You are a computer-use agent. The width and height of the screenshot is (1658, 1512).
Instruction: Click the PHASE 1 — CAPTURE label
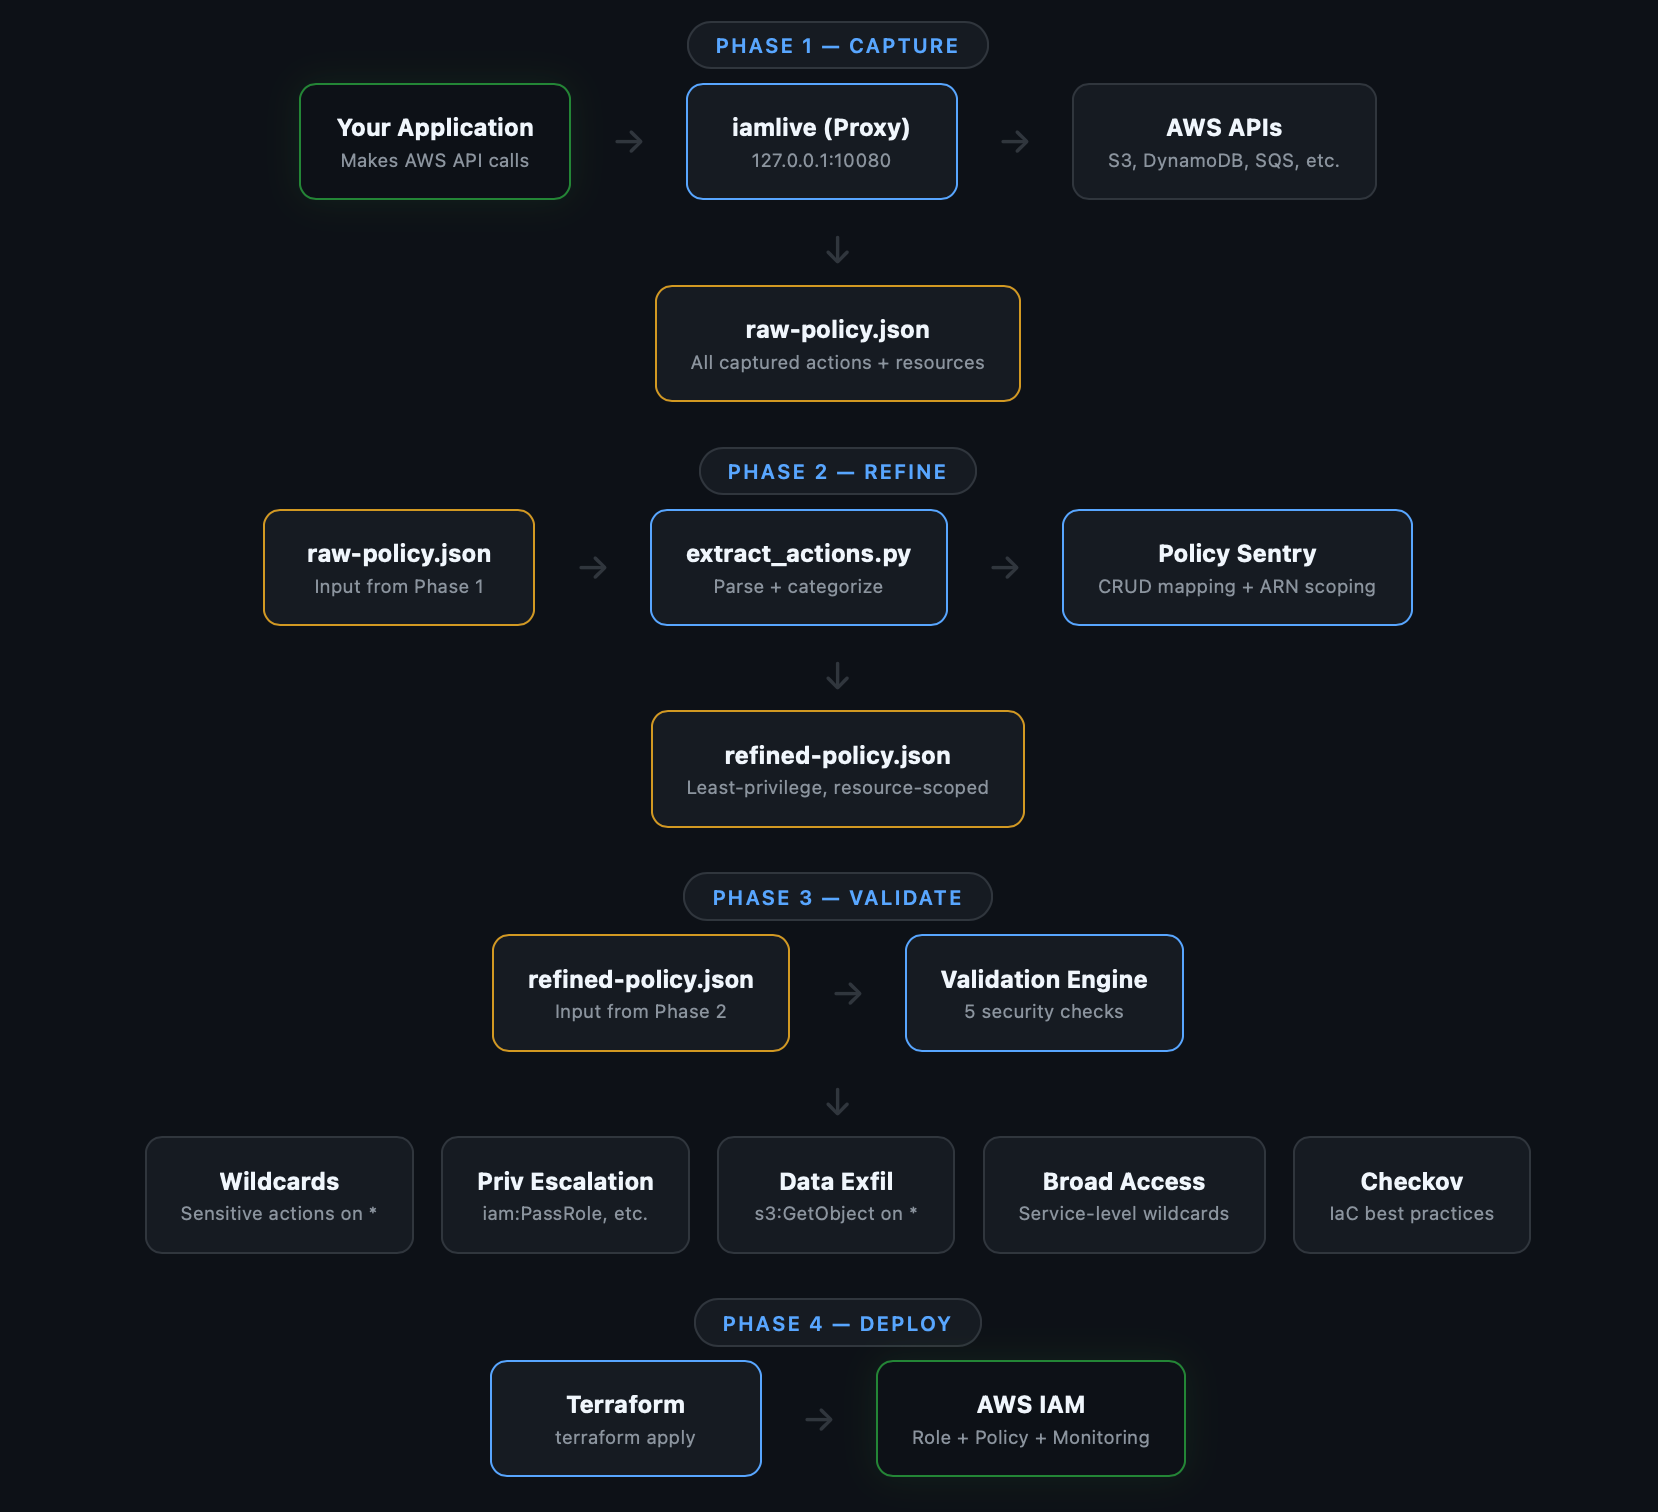tap(837, 46)
